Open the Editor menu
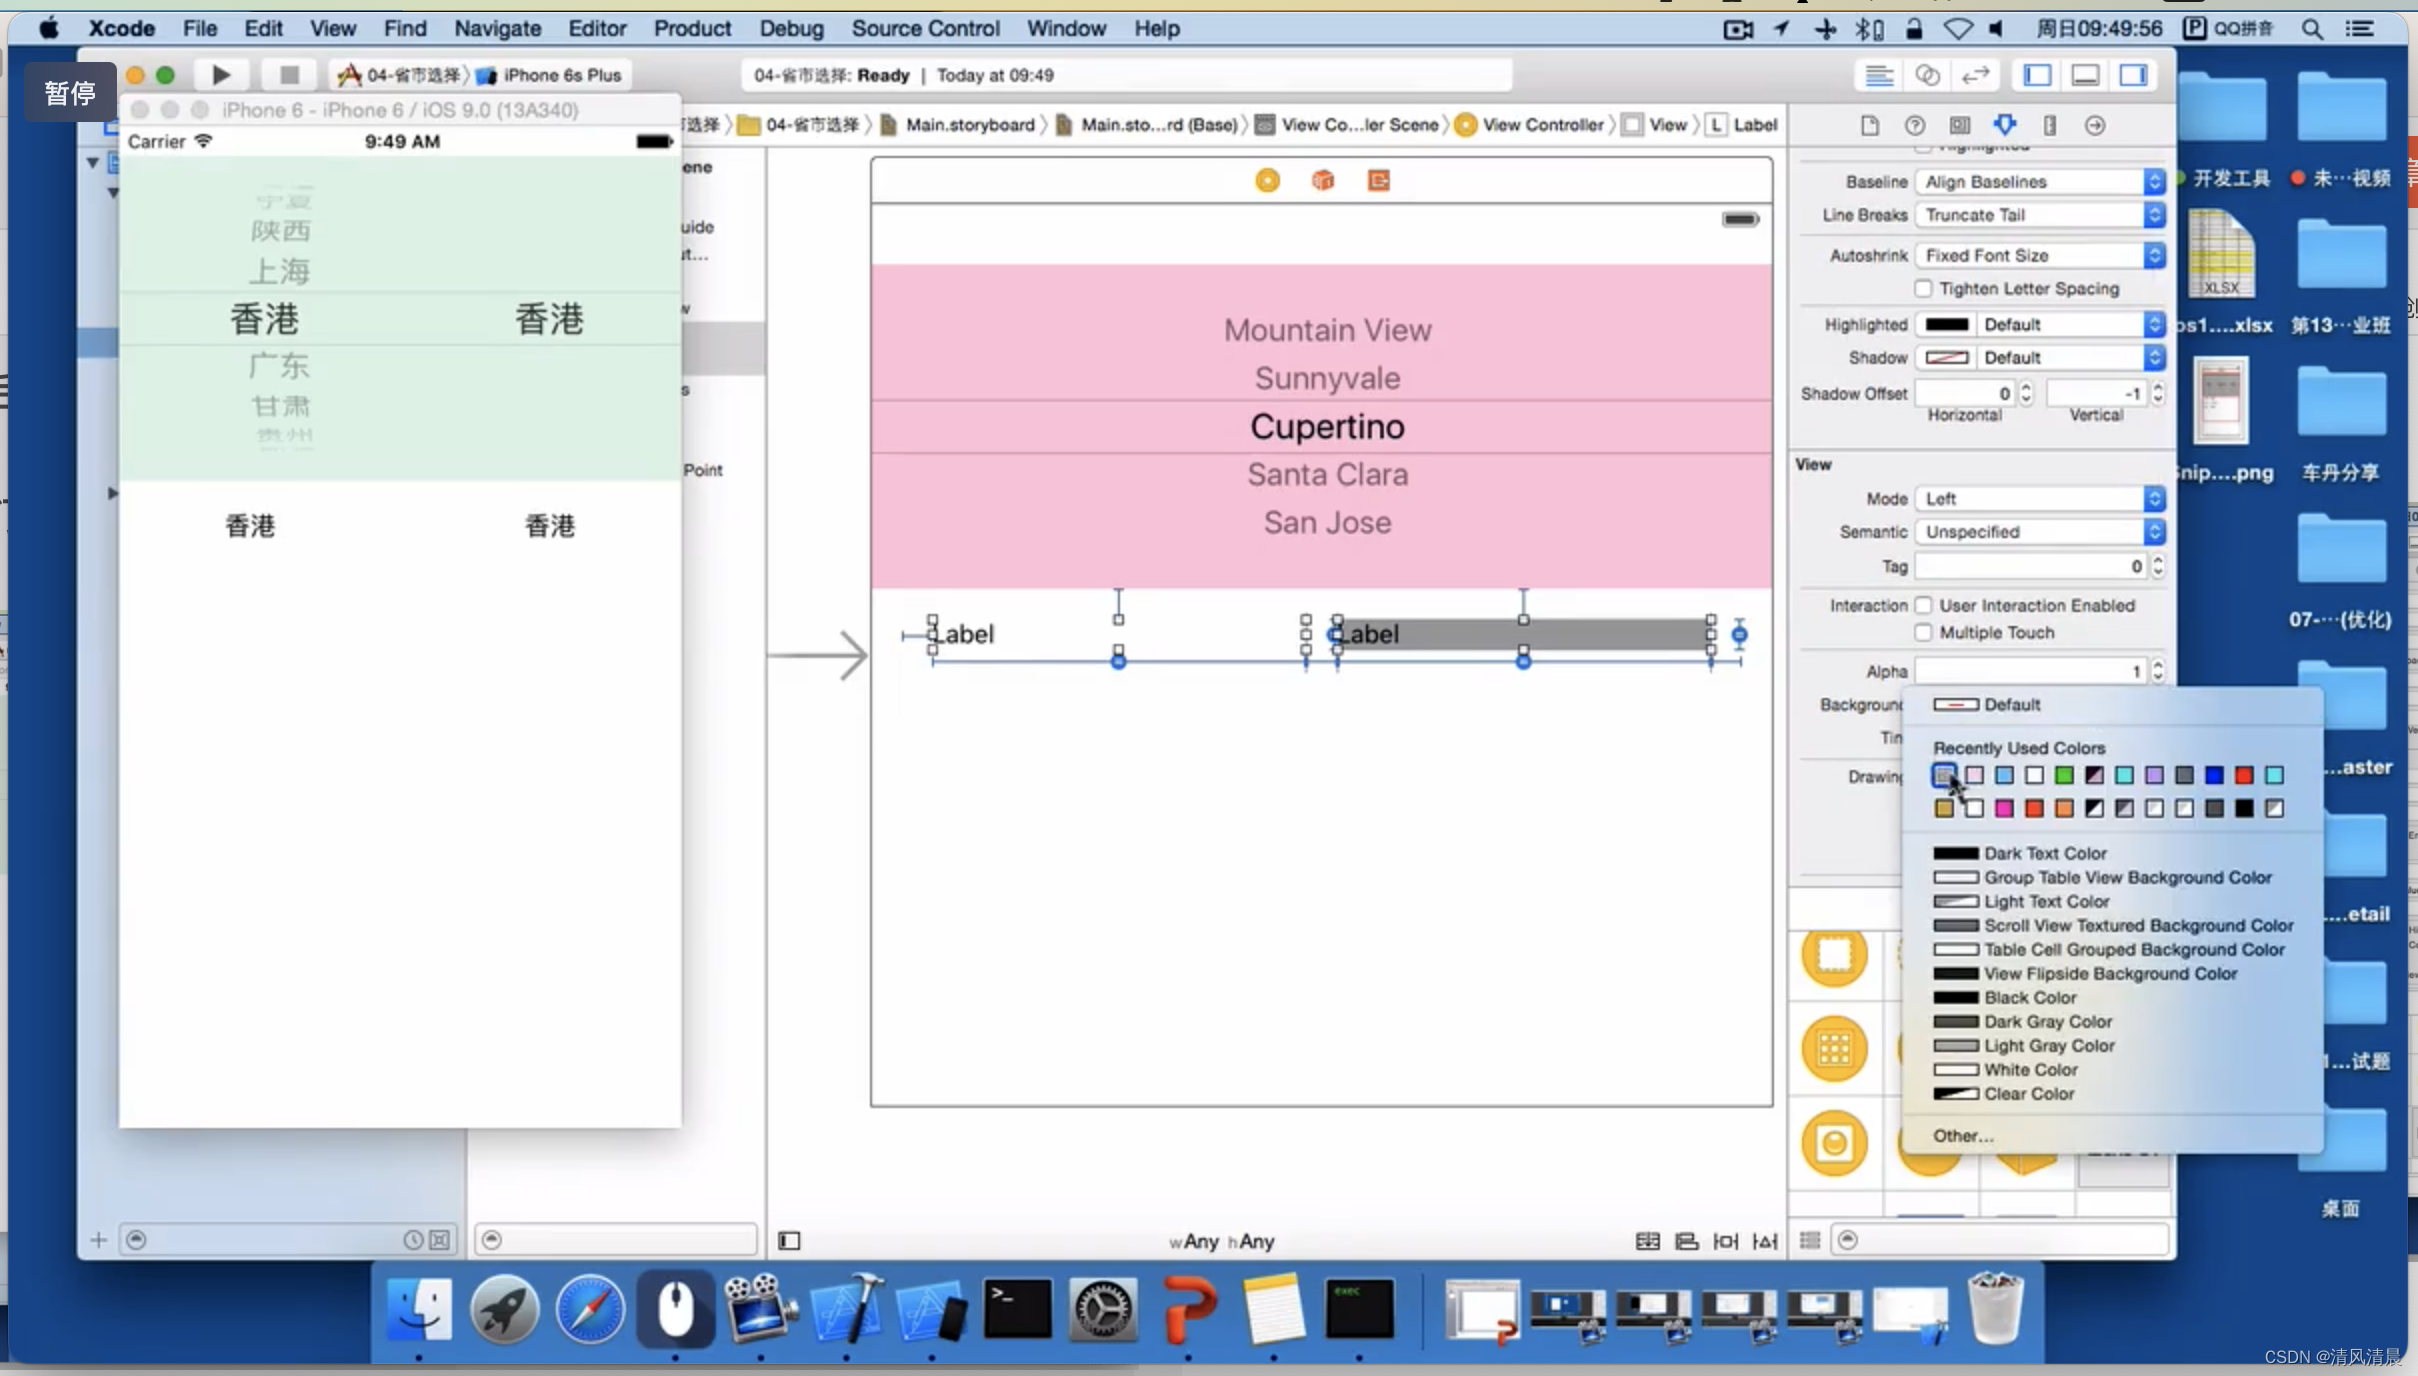 point(597,28)
